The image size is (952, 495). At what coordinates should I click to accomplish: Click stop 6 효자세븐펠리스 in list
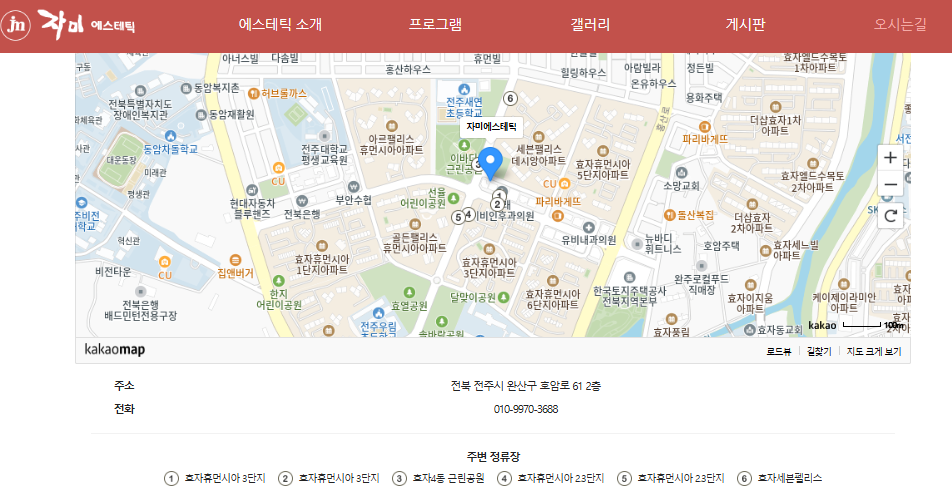[780, 478]
